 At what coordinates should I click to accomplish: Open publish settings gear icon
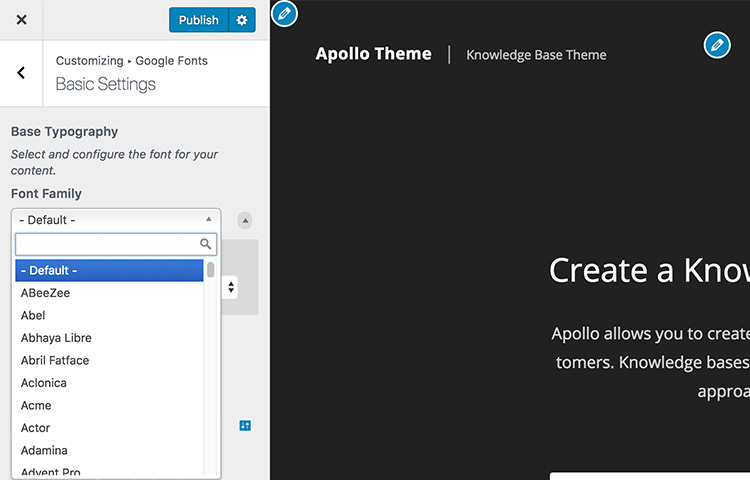point(242,20)
